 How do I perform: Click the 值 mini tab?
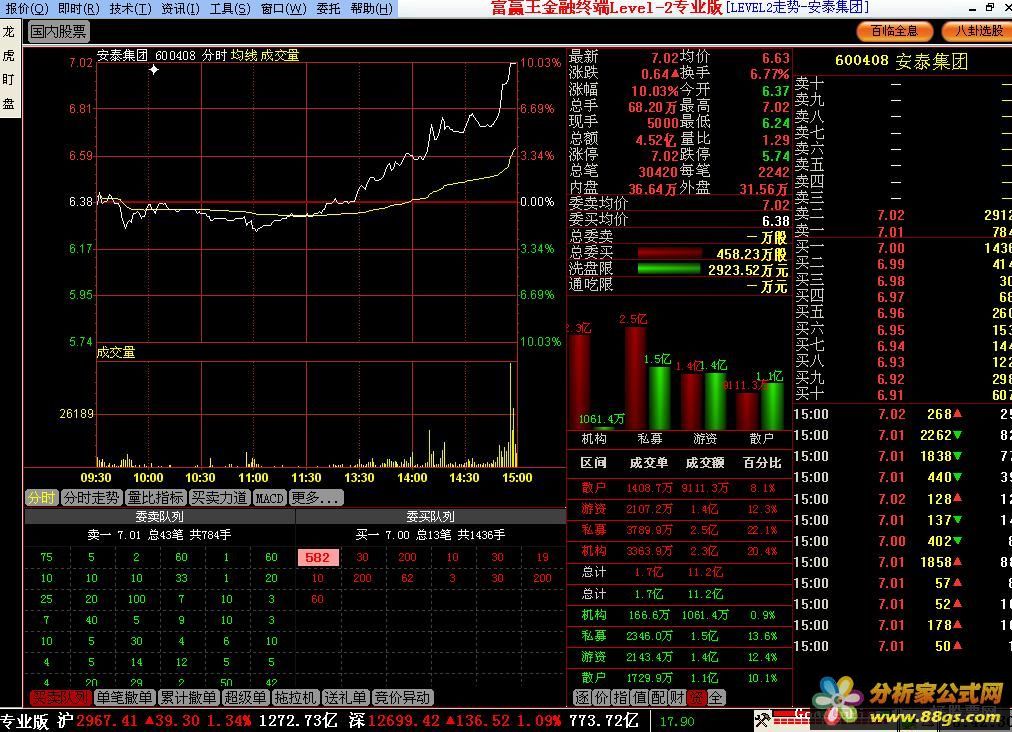pos(639,698)
